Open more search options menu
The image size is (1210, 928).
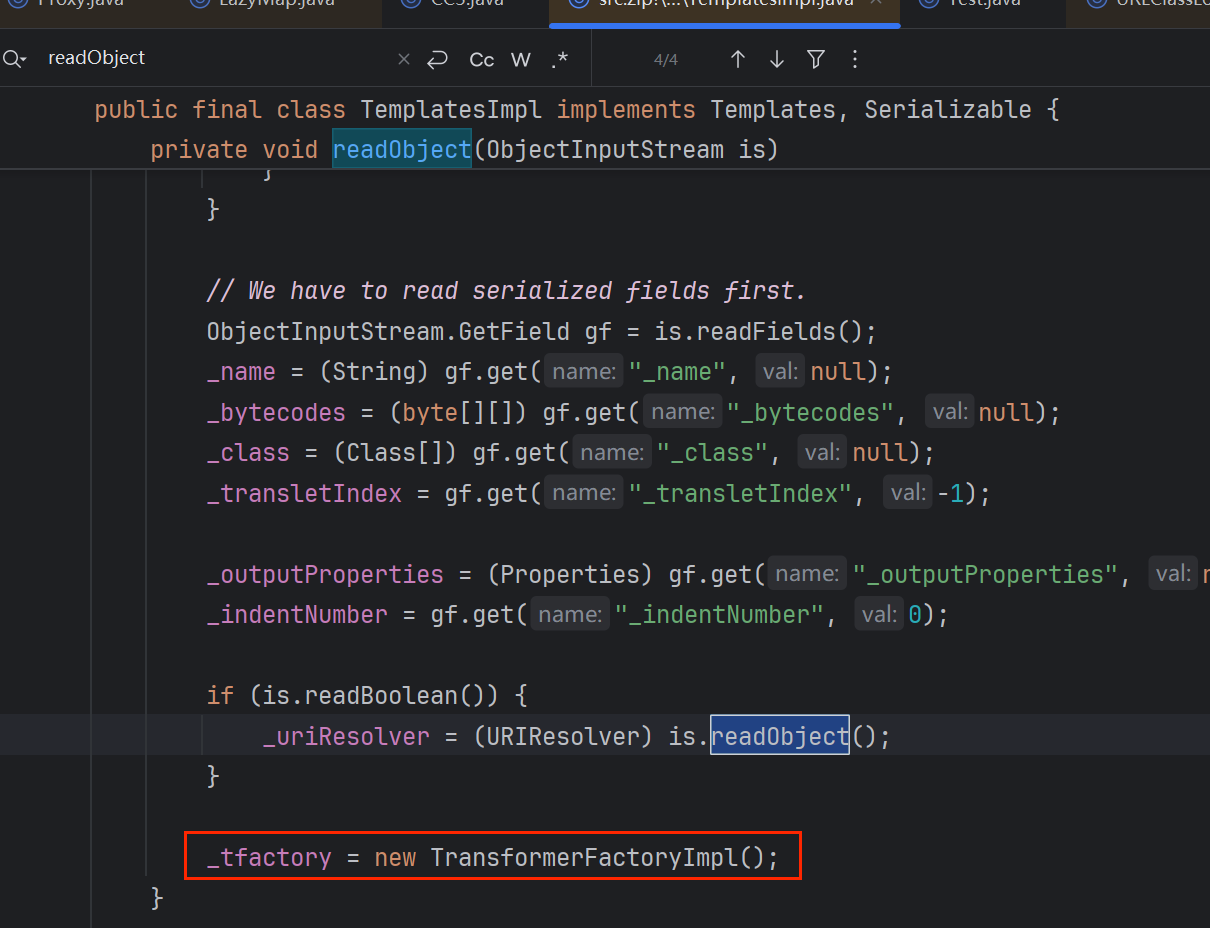coord(854,59)
